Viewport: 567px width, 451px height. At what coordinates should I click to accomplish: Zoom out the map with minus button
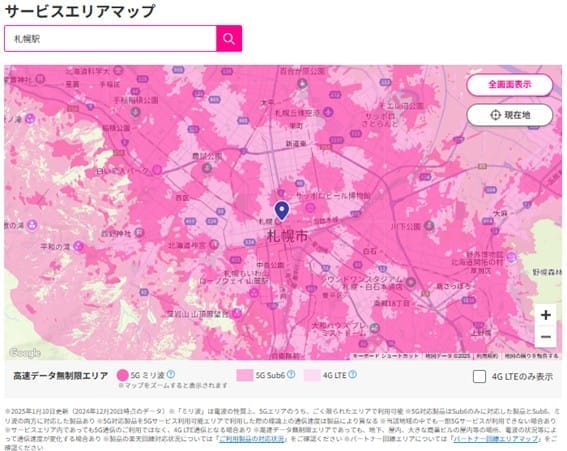point(545,337)
